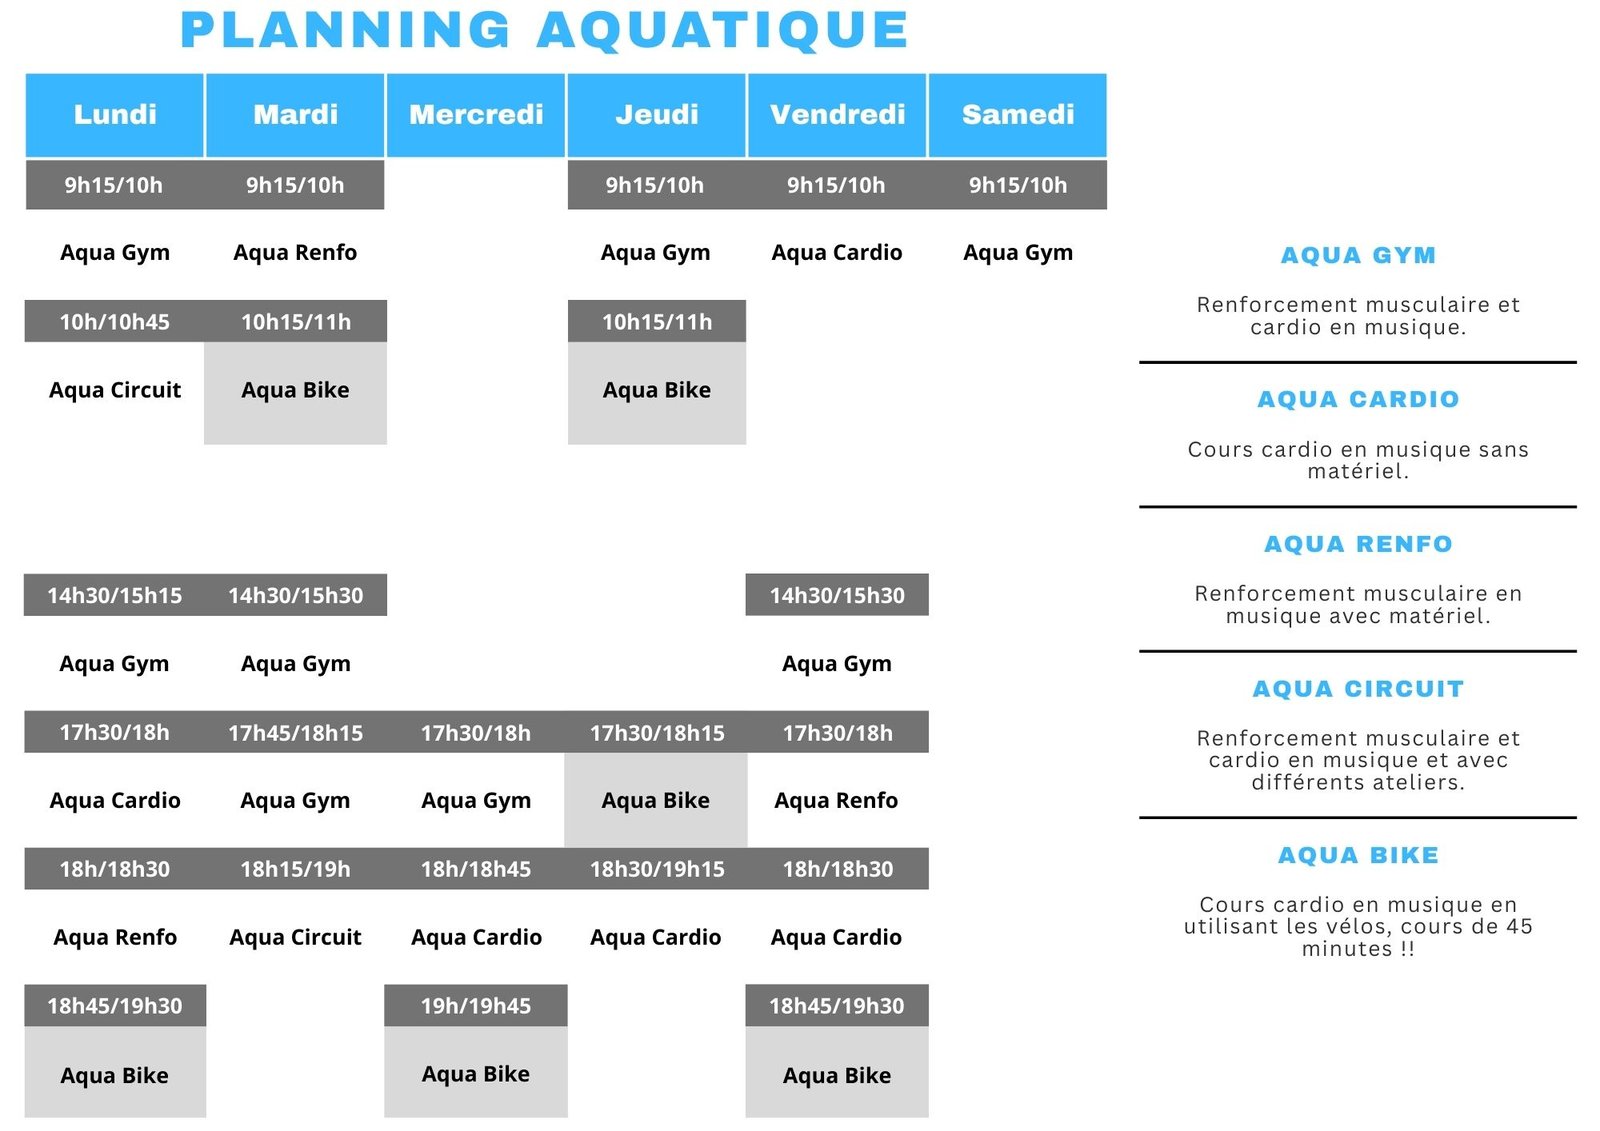Open the Samedi day header
This screenshot has height=1131, width=1600.
click(1017, 115)
